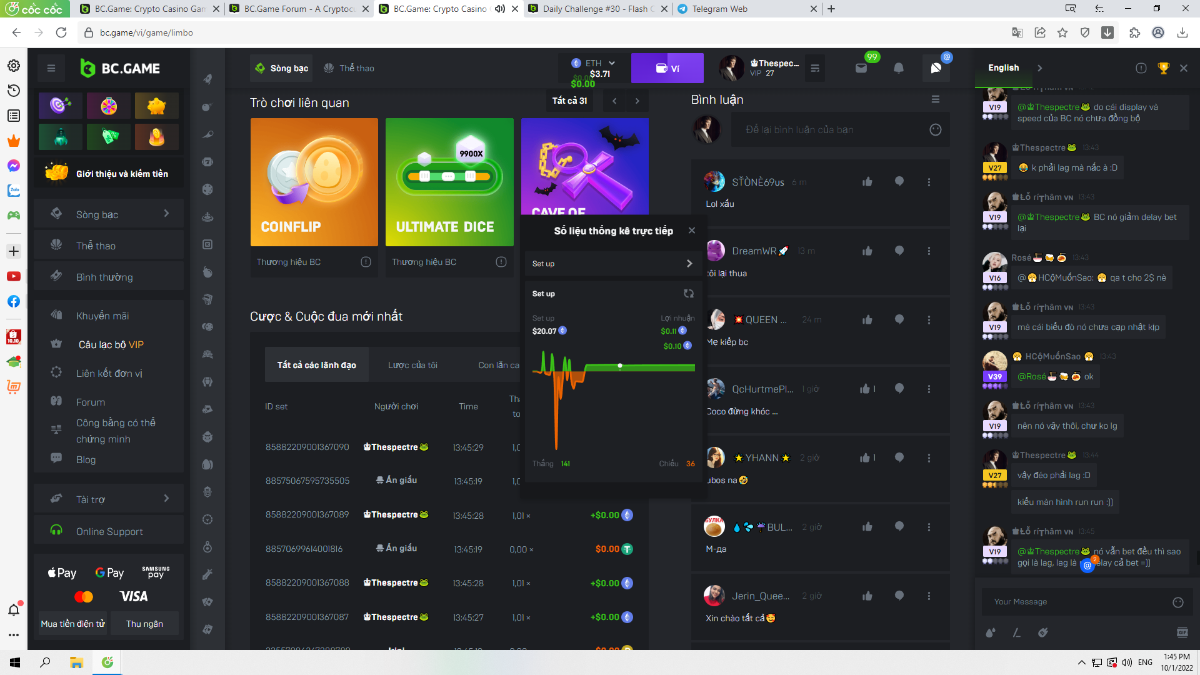The height and width of the screenshot is (675, 1200).
Task: Like STÖNÈ69us's comment with thumbs up
Action: pos(867,181)
